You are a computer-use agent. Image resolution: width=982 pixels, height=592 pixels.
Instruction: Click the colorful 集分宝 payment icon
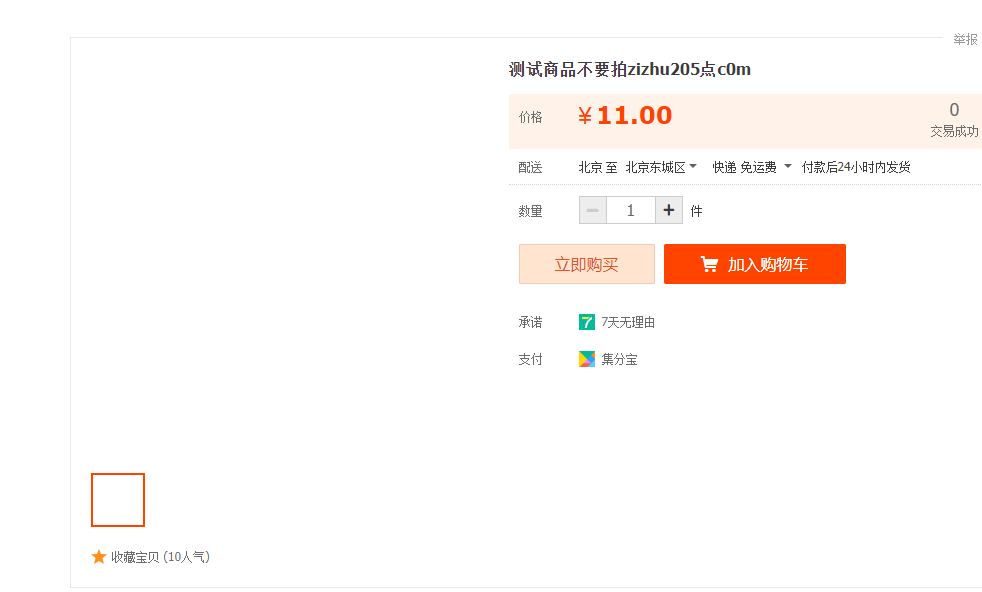tap(587, 359)
